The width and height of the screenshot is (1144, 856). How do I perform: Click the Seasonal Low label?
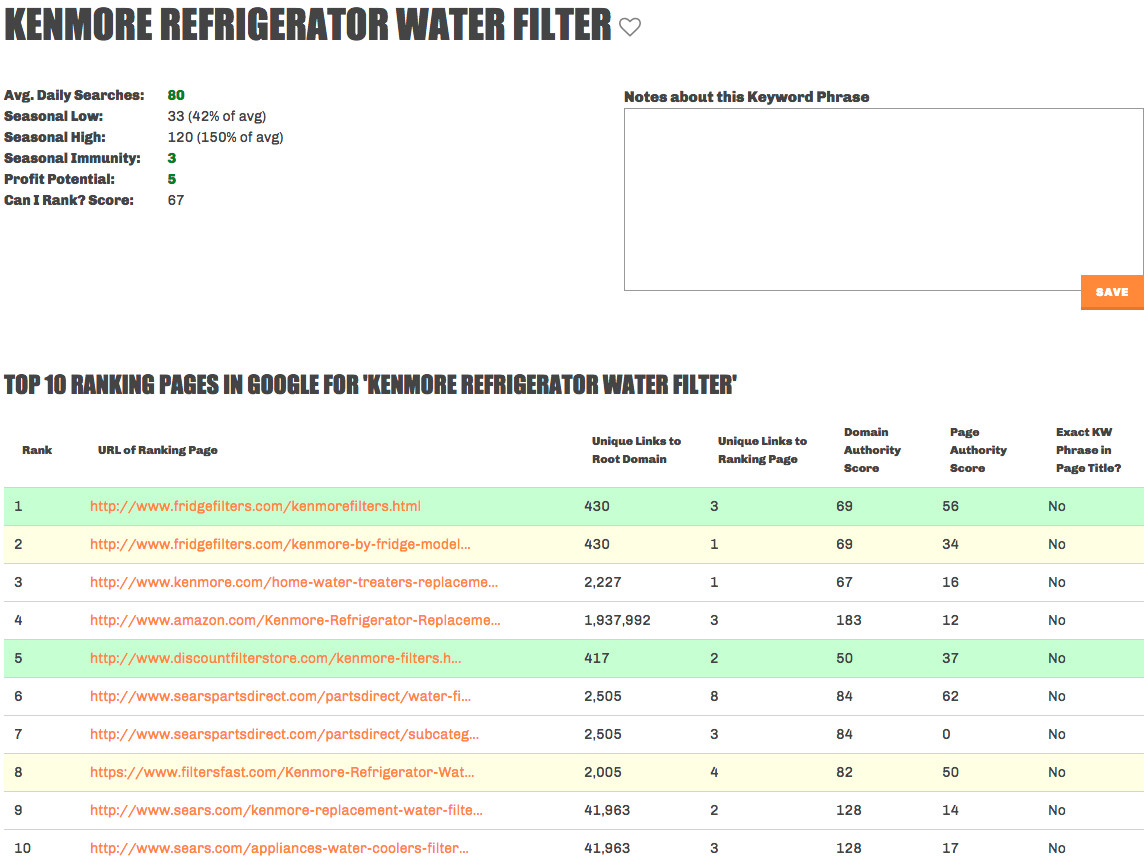click(53, 117)
